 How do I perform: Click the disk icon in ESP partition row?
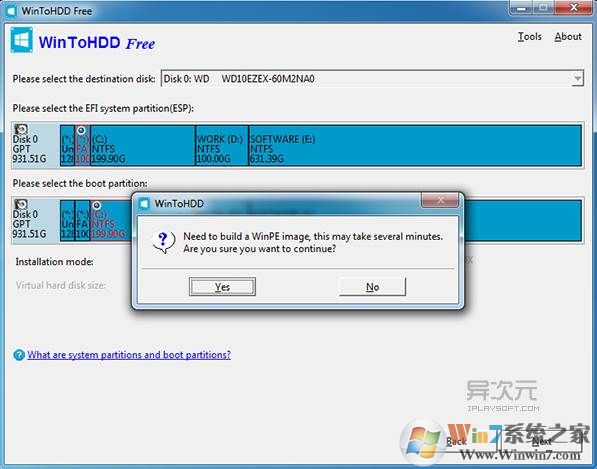(x=21, y=129)
